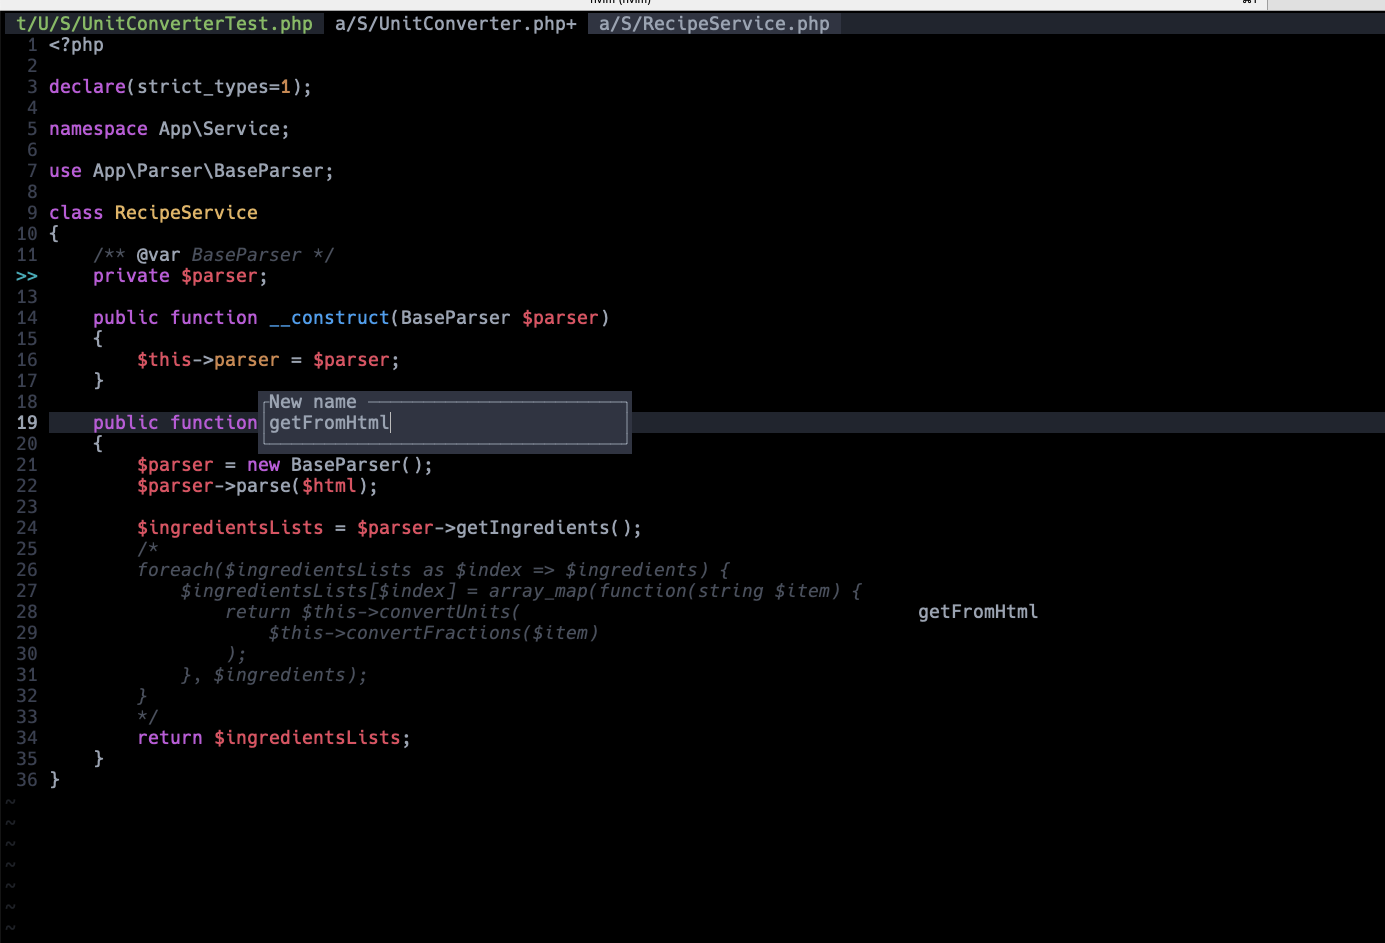Switch to the modified UnitConverter.php+ buffer tab

coord(453,23)
